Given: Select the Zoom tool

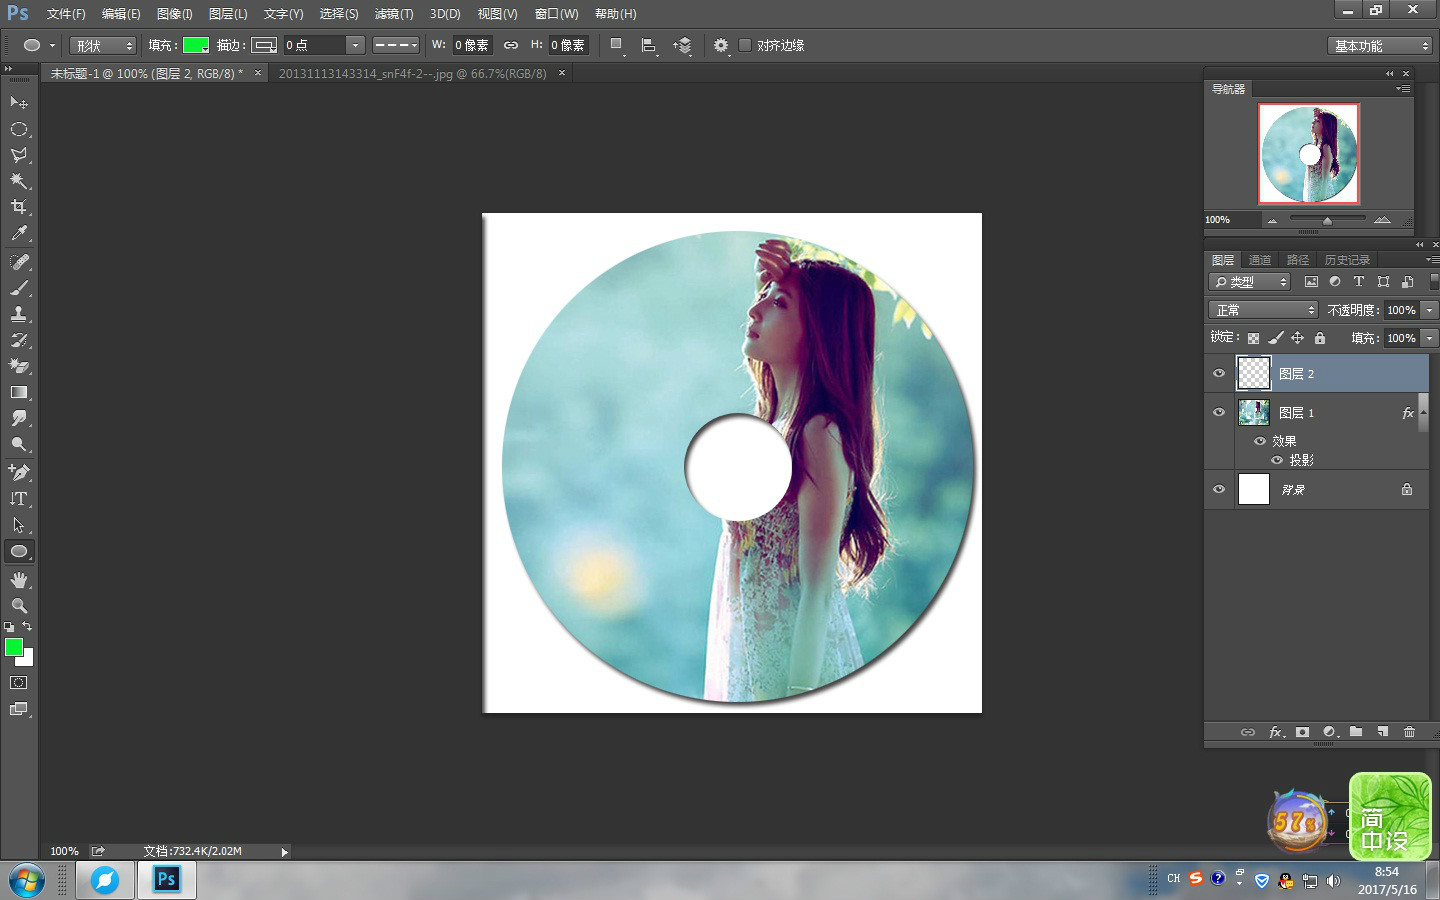Looking at the screenshot, I should [x=18, y=606].
